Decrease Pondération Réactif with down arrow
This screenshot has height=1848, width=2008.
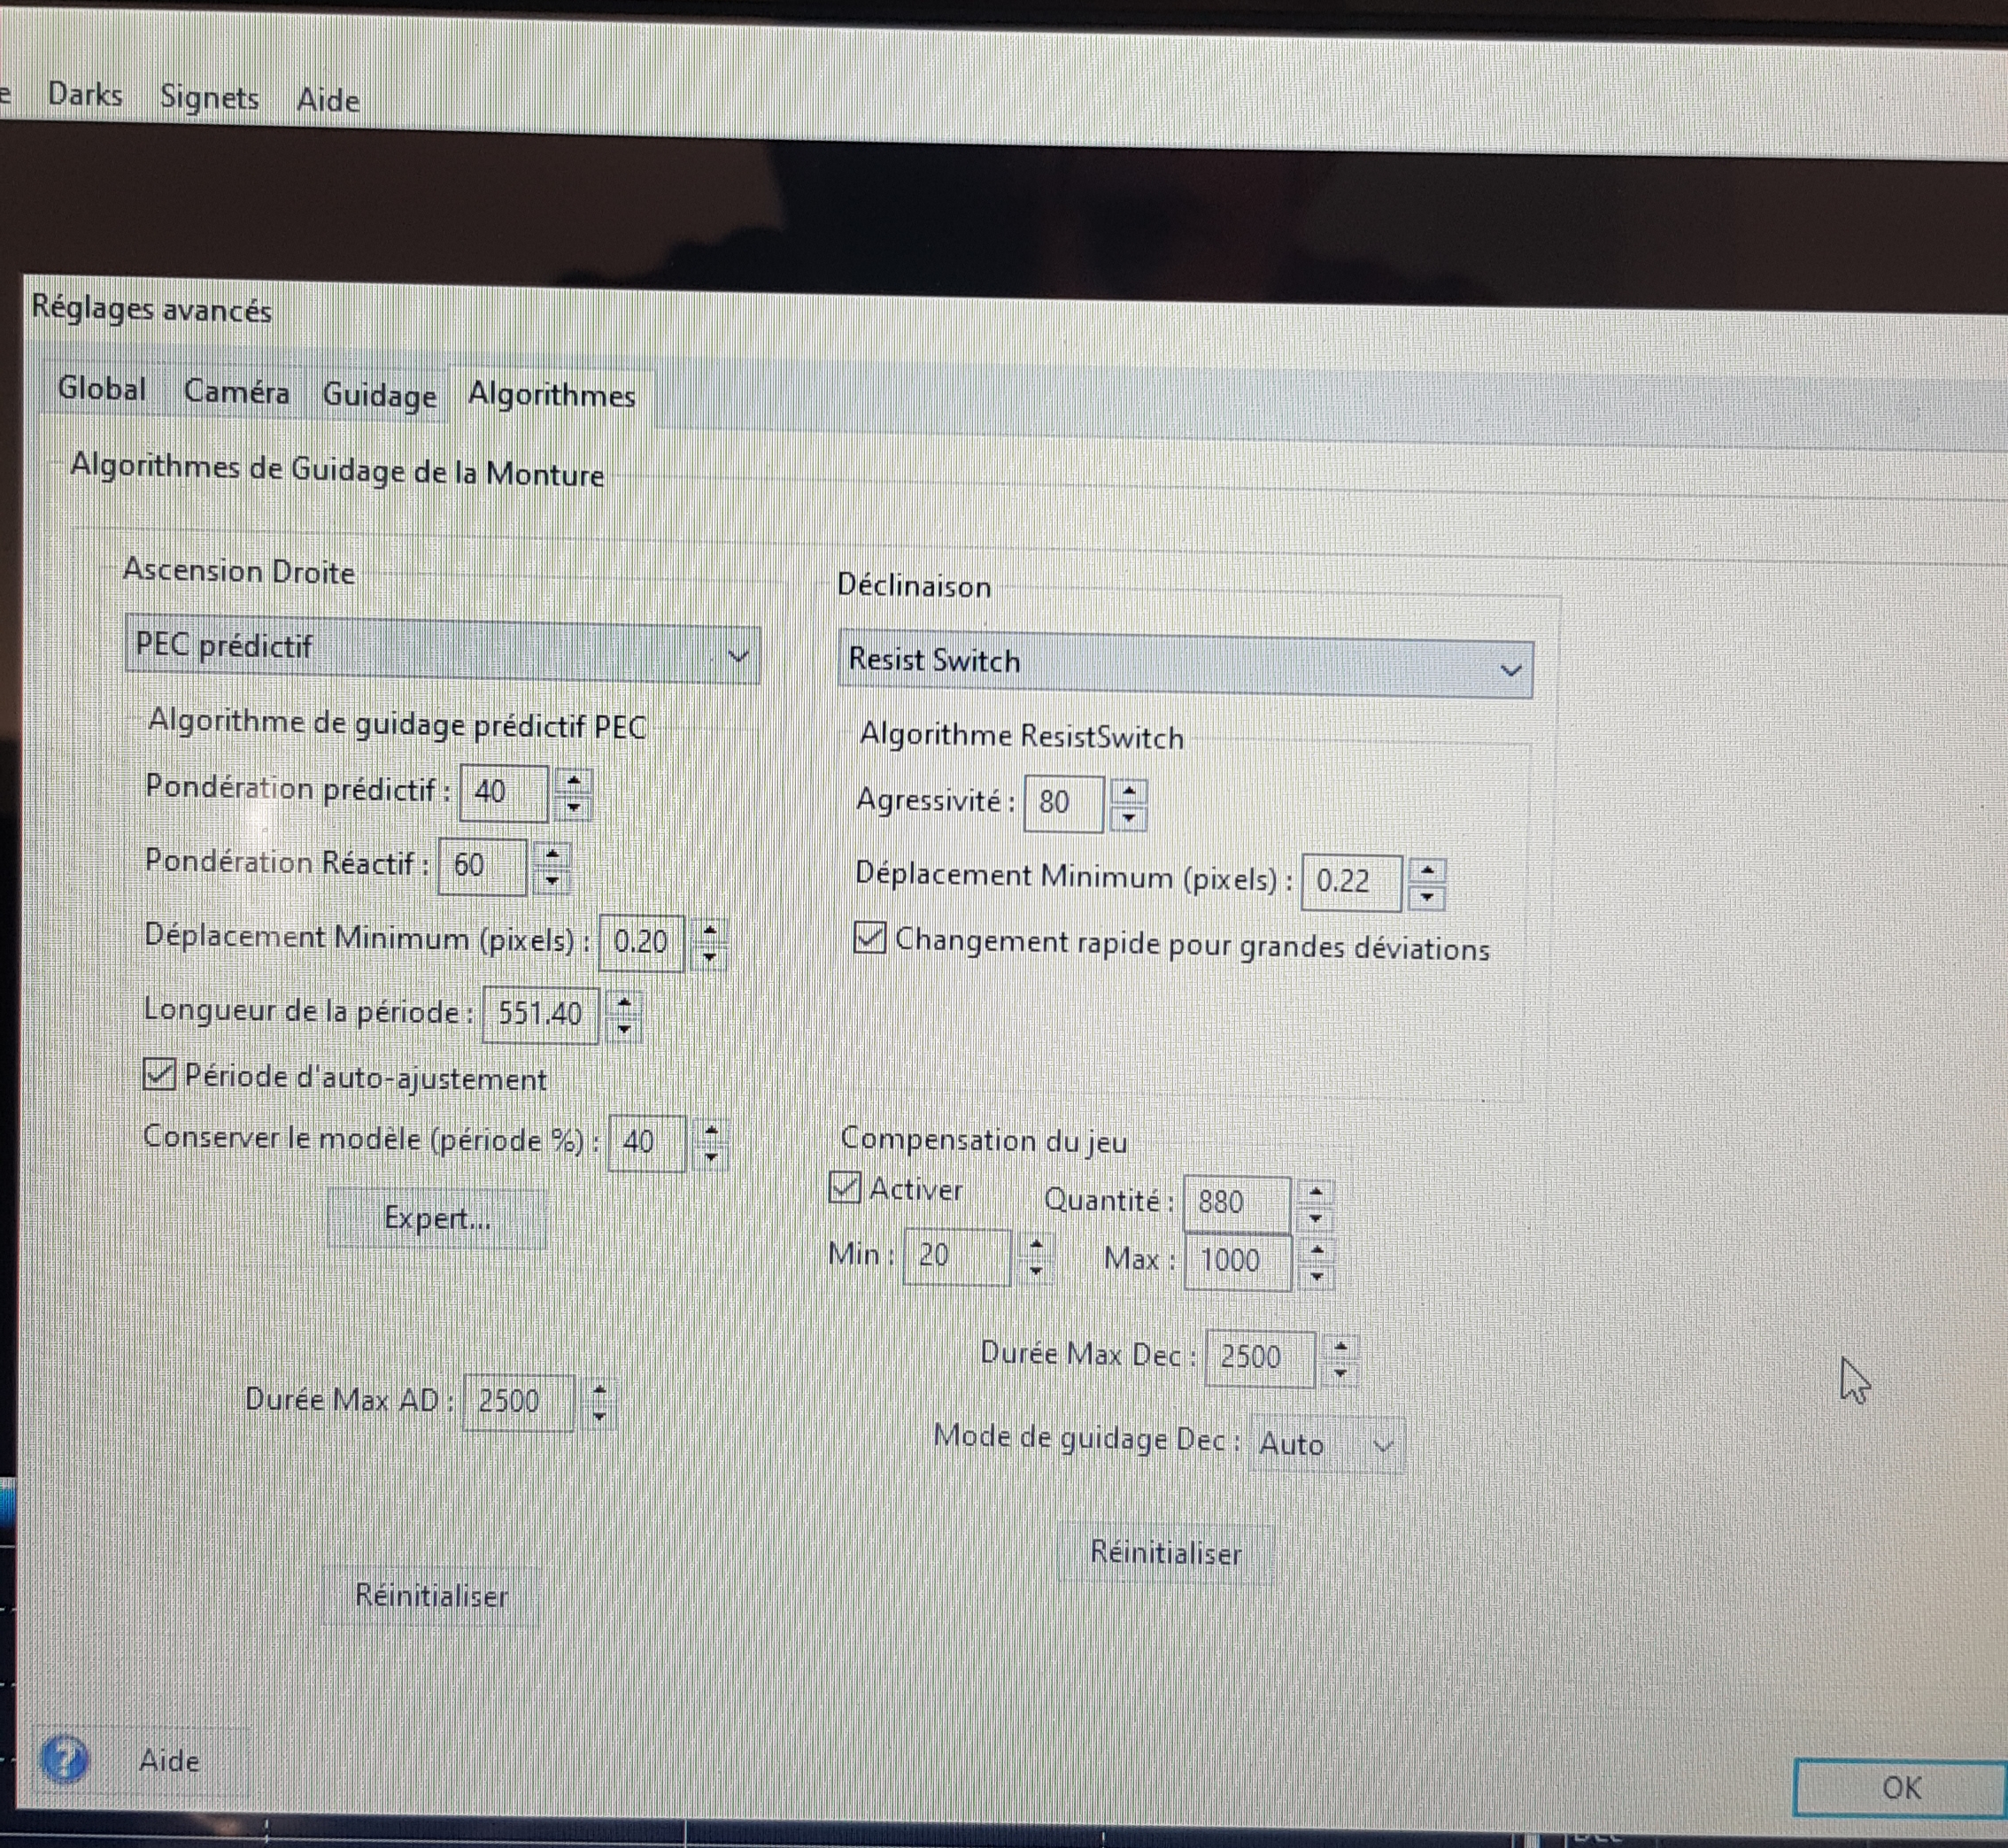coord(552,880)
